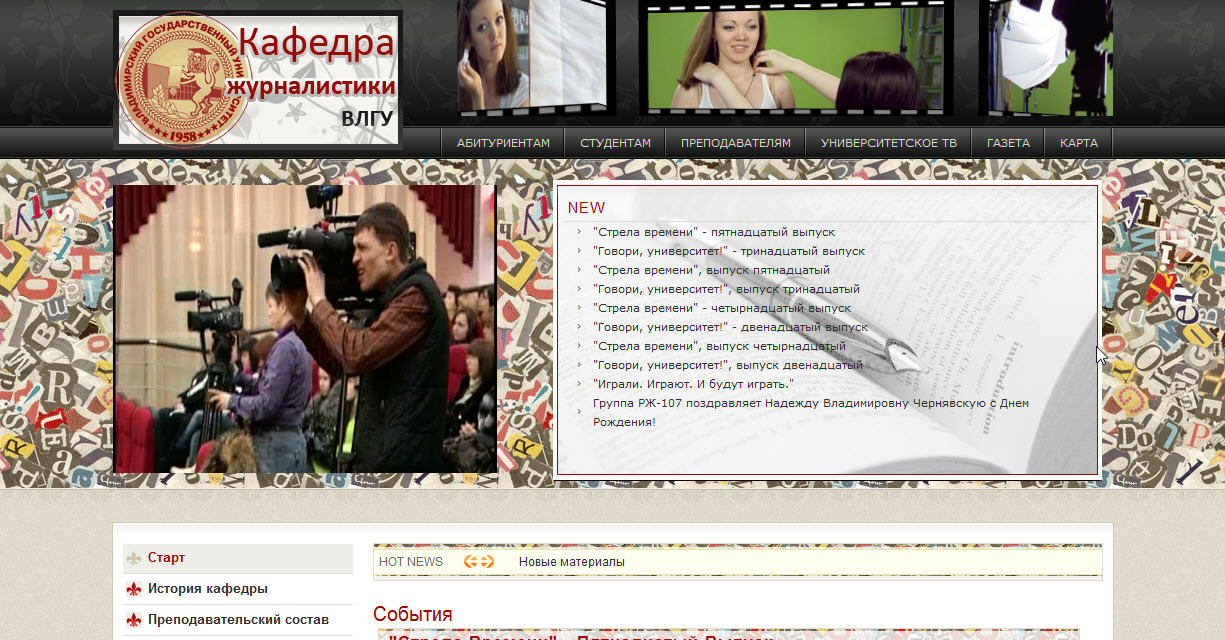
Task: Open "Стрела времени" - четырнадцатый выпуск link
Action: [x=721, y=308]
